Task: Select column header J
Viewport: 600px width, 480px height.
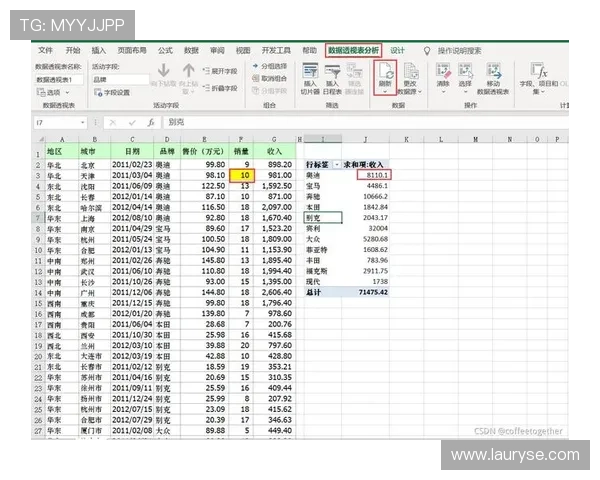Action: point(365,139)
